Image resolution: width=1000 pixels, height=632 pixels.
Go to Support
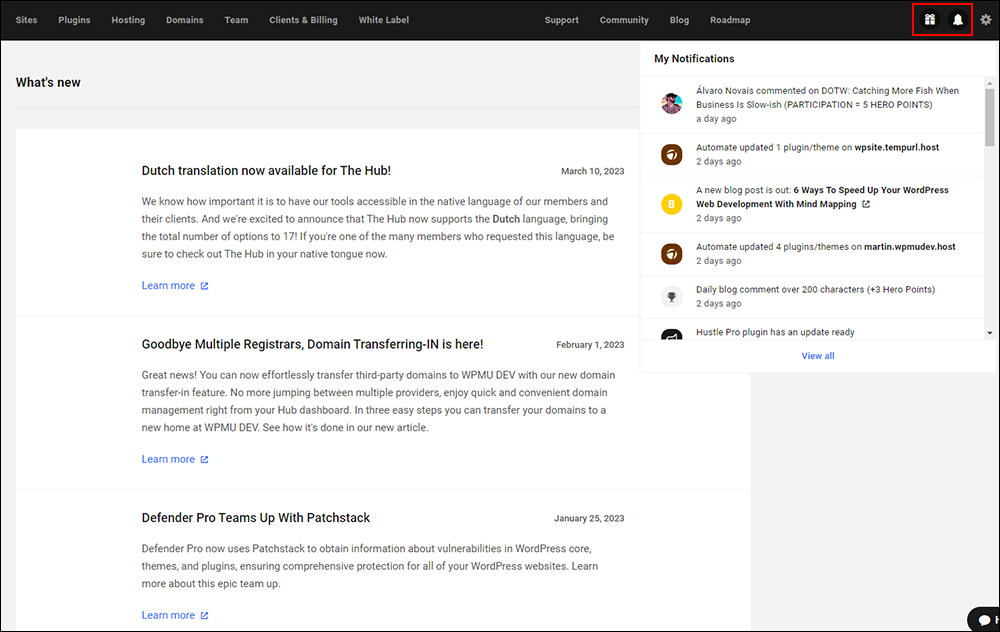(x=562, y=20)
